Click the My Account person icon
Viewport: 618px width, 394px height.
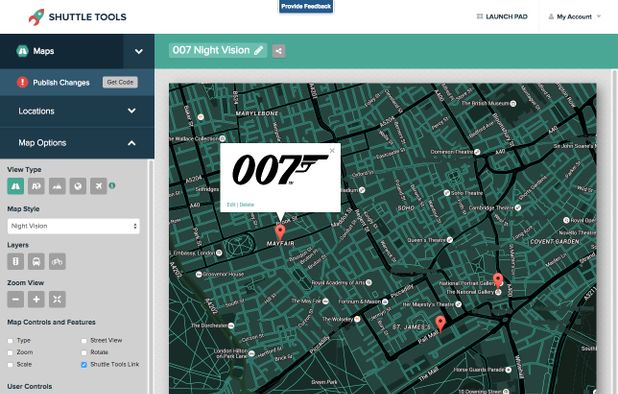point(551,17)
